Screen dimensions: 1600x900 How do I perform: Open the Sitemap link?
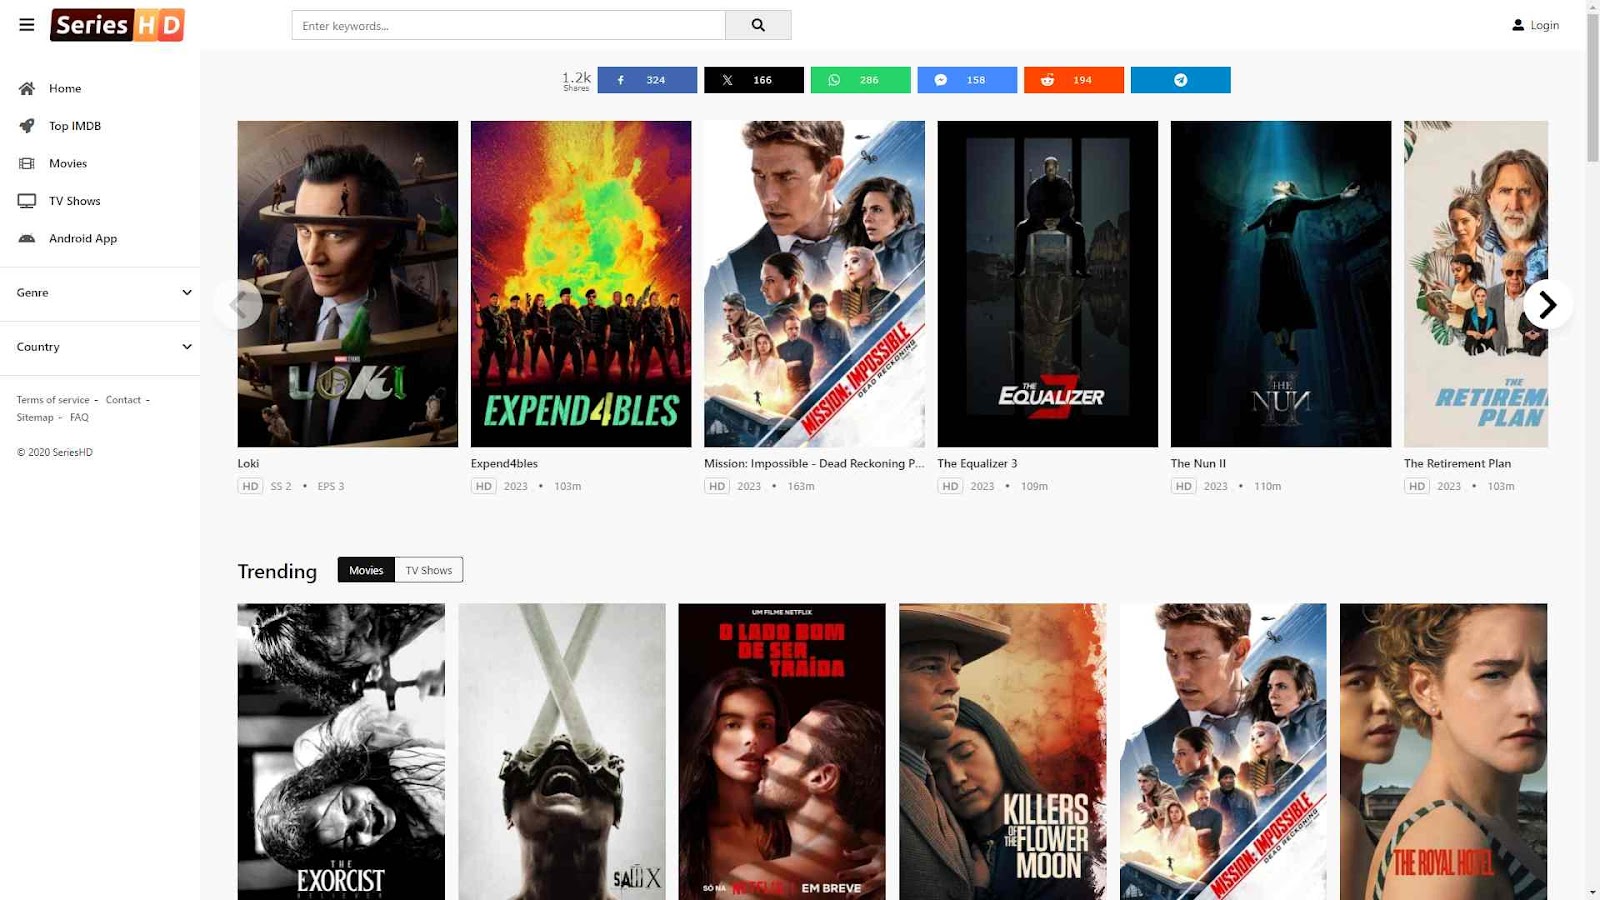click(x=35, y=418)
